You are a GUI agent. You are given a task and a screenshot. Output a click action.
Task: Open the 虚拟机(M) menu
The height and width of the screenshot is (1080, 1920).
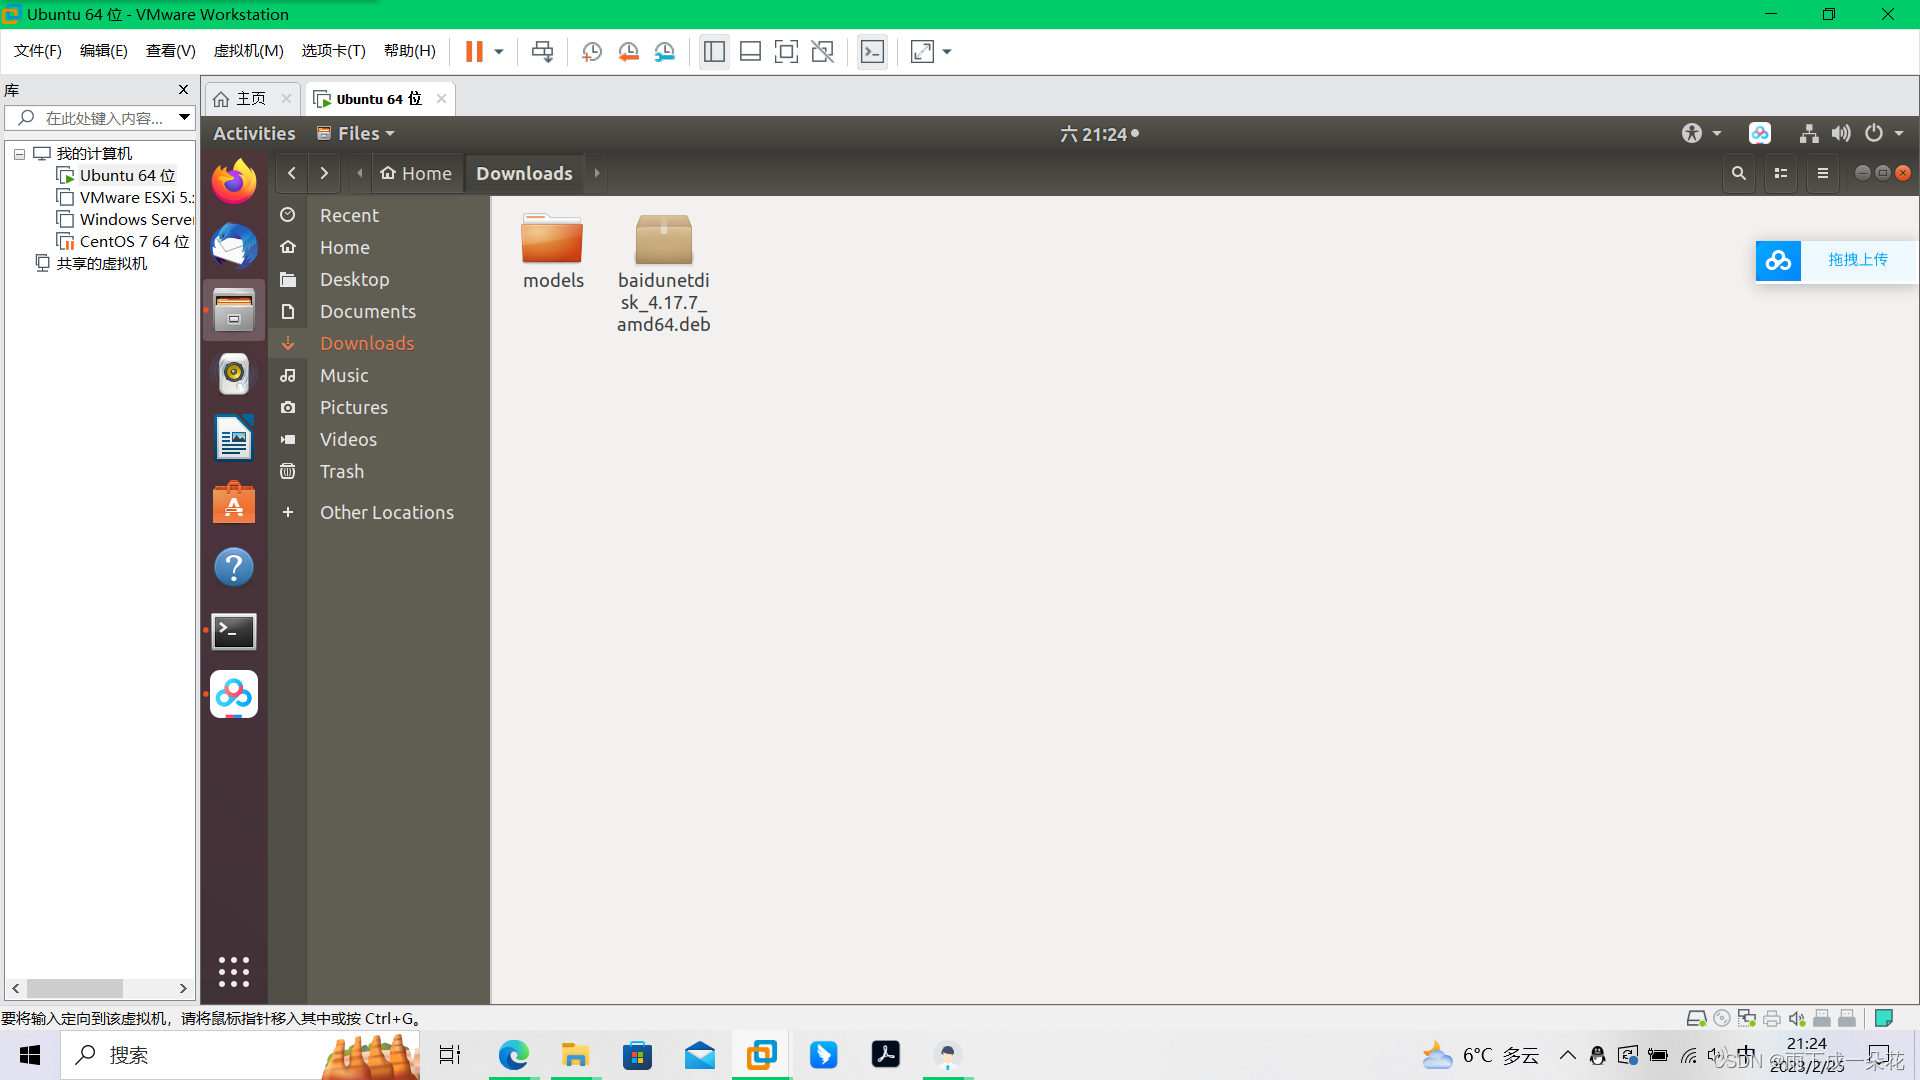248,51
